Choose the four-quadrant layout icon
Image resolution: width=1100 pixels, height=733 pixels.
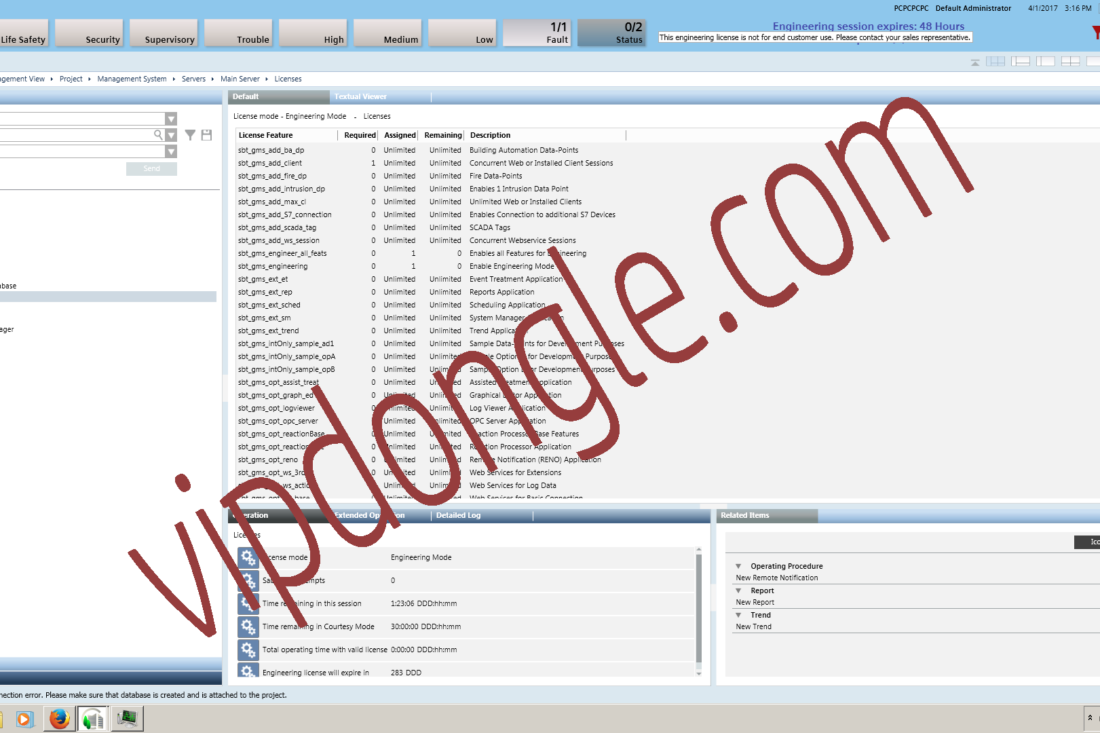coord(1071,62)
